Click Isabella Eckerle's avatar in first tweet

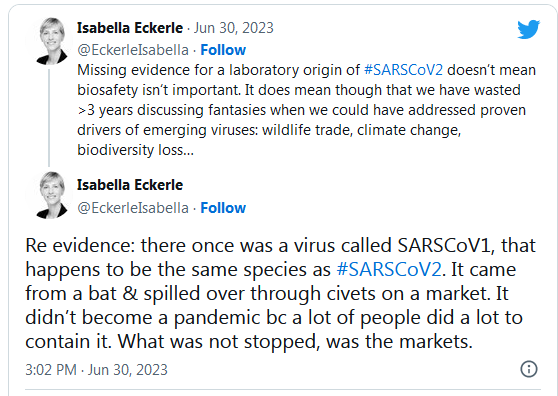coord(52,41)
